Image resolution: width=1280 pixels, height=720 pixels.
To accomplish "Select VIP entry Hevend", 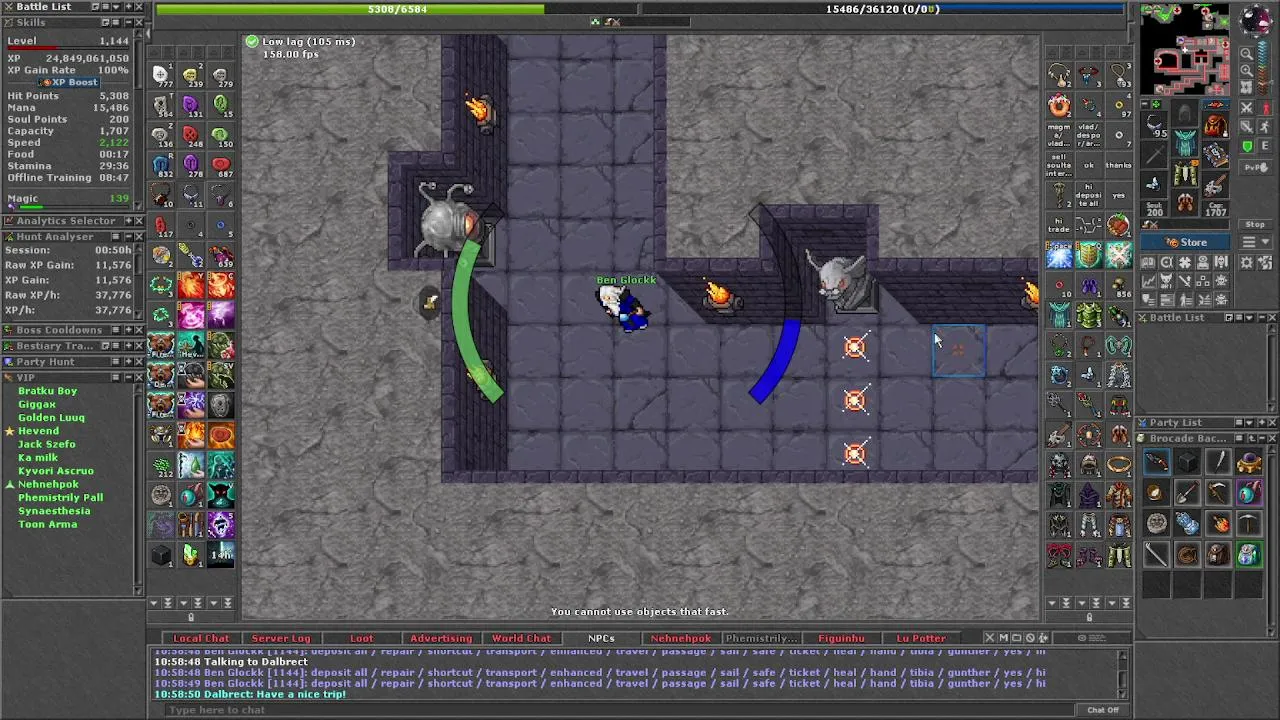I will click(x=38, y=431).
